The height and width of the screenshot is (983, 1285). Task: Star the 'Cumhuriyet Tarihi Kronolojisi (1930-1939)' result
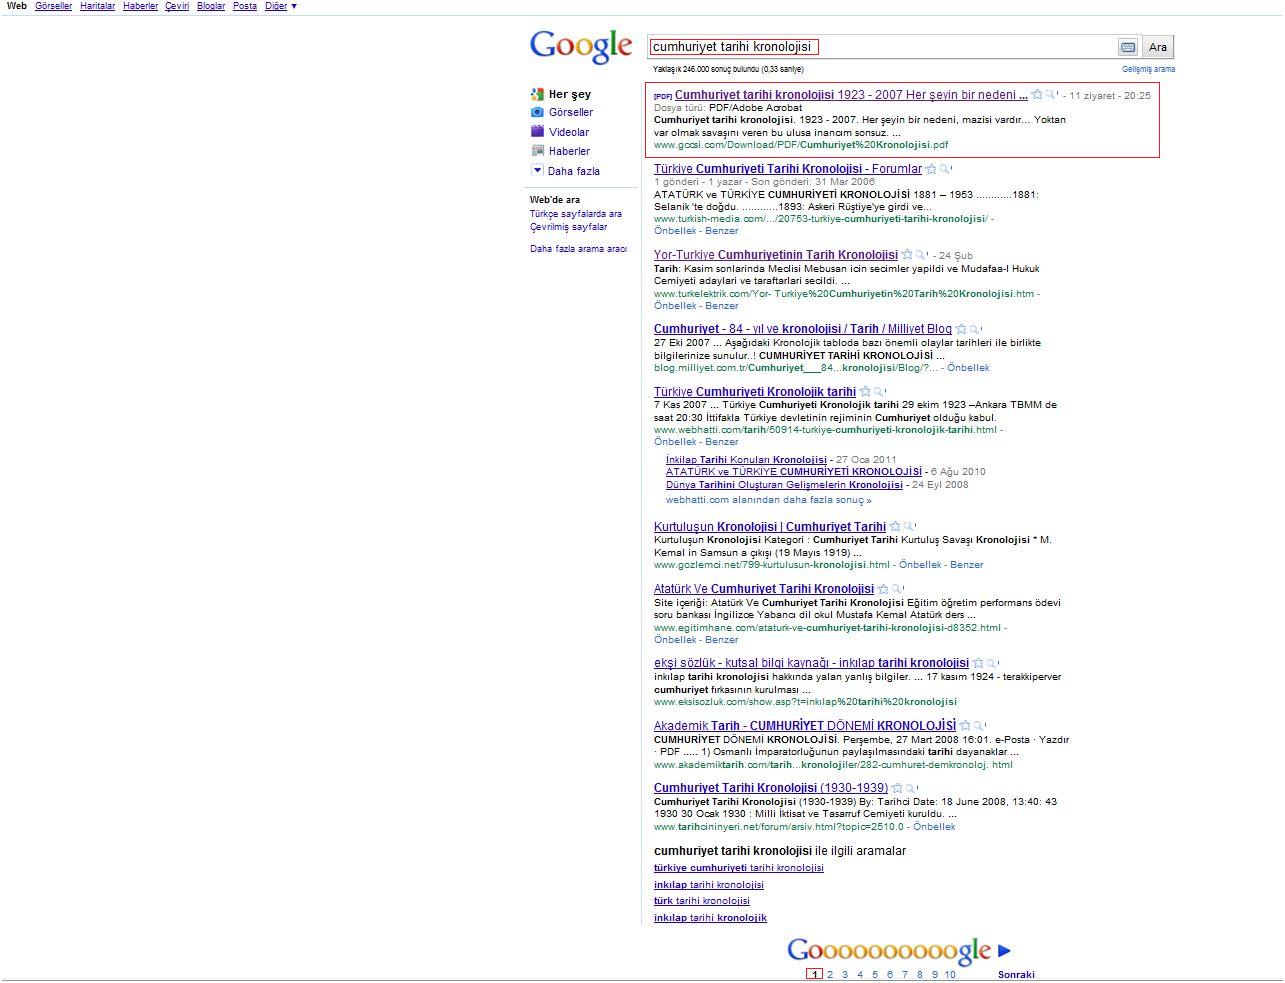897,788
